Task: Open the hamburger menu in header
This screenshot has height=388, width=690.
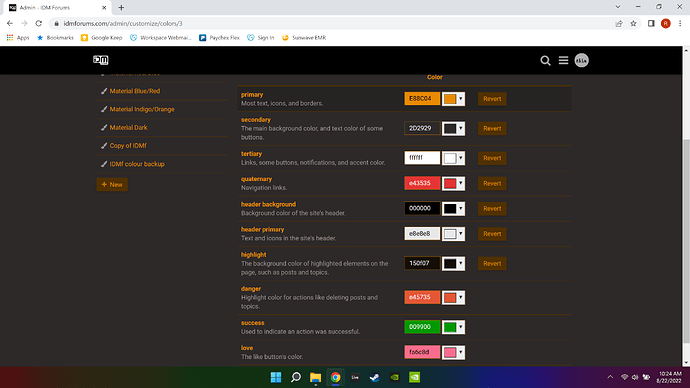Action: click(563, 60)
